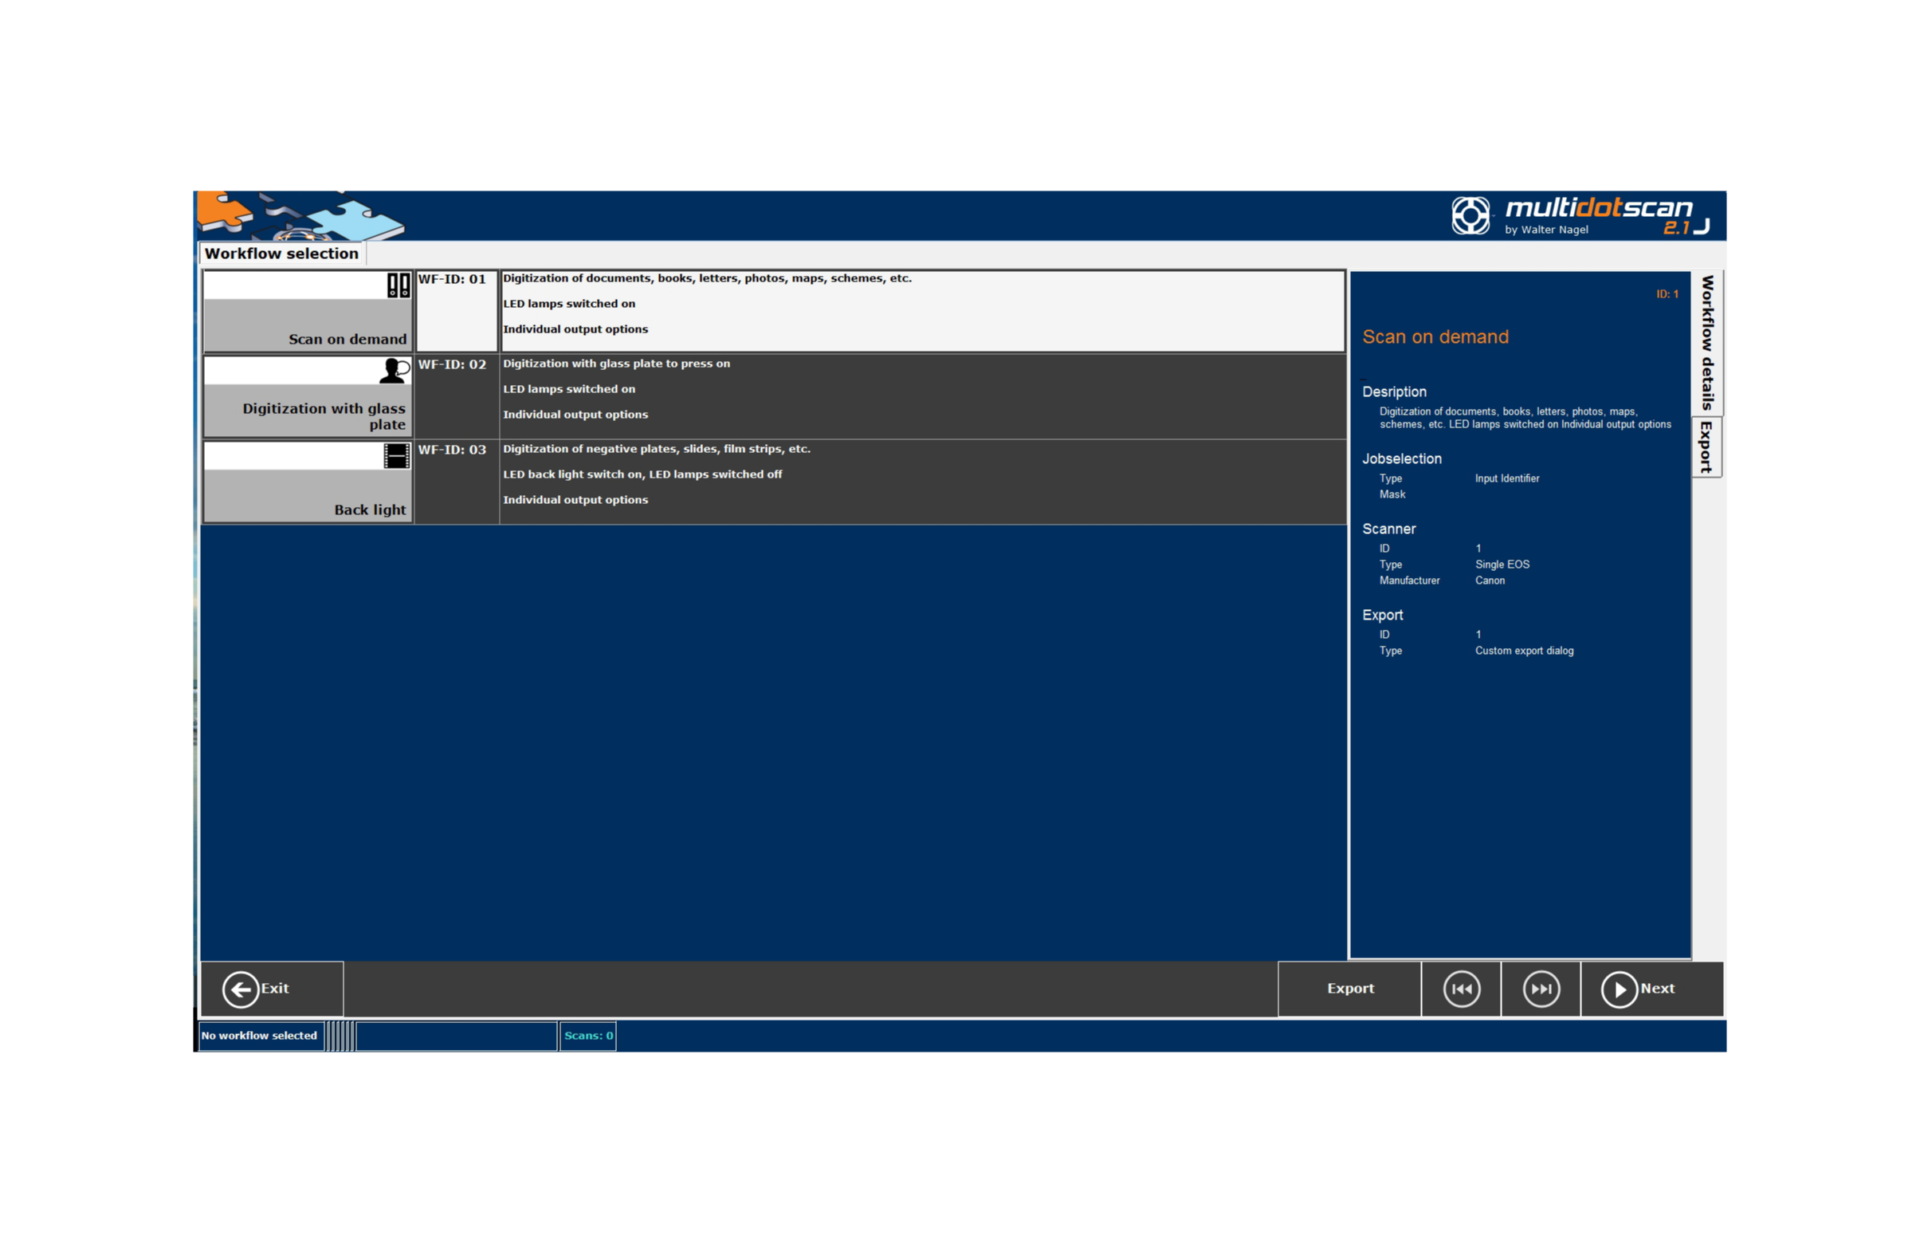Click the play icon on Next button

(x=1619, y=989)
